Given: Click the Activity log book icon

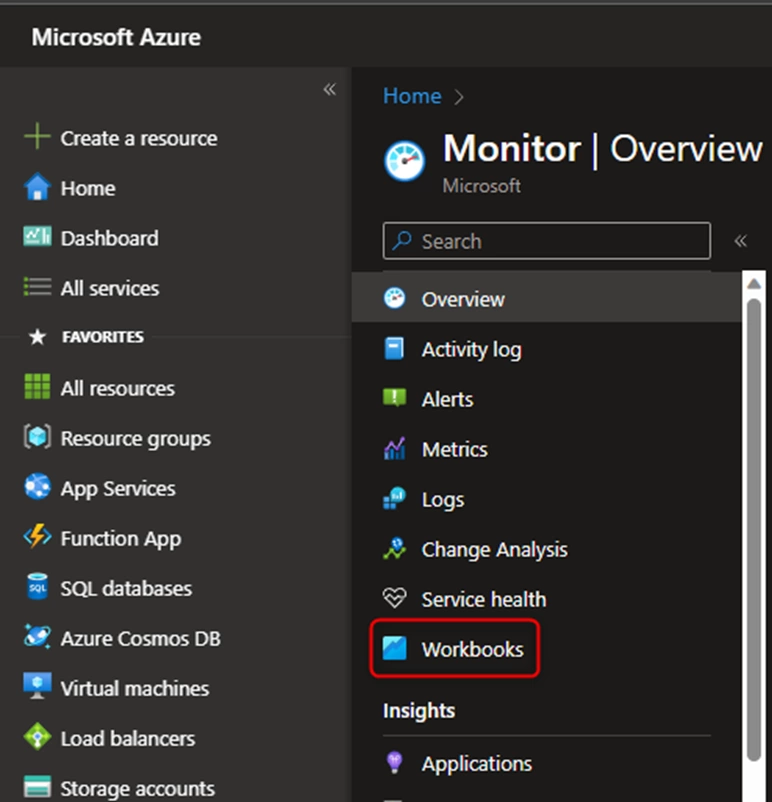Looking at the screenshot, I should (x=394, y=349).
